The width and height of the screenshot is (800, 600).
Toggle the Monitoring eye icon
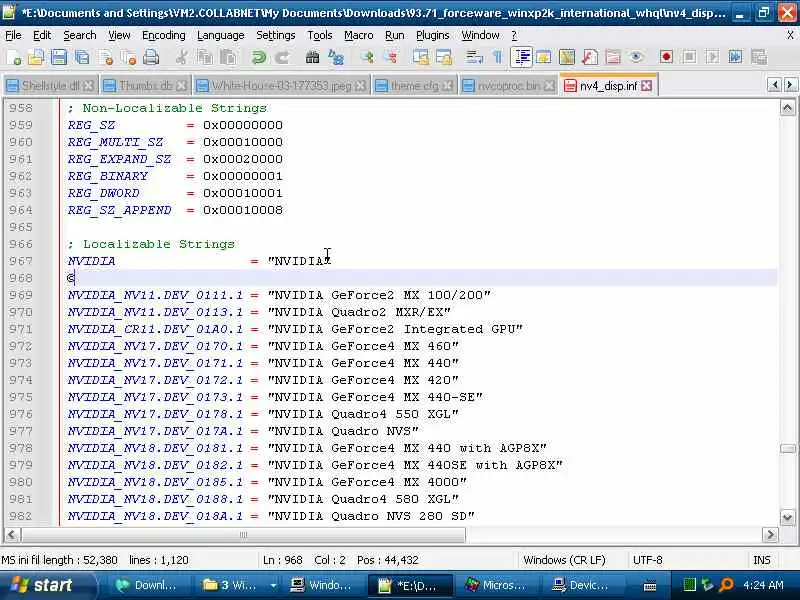pos(636,57)
